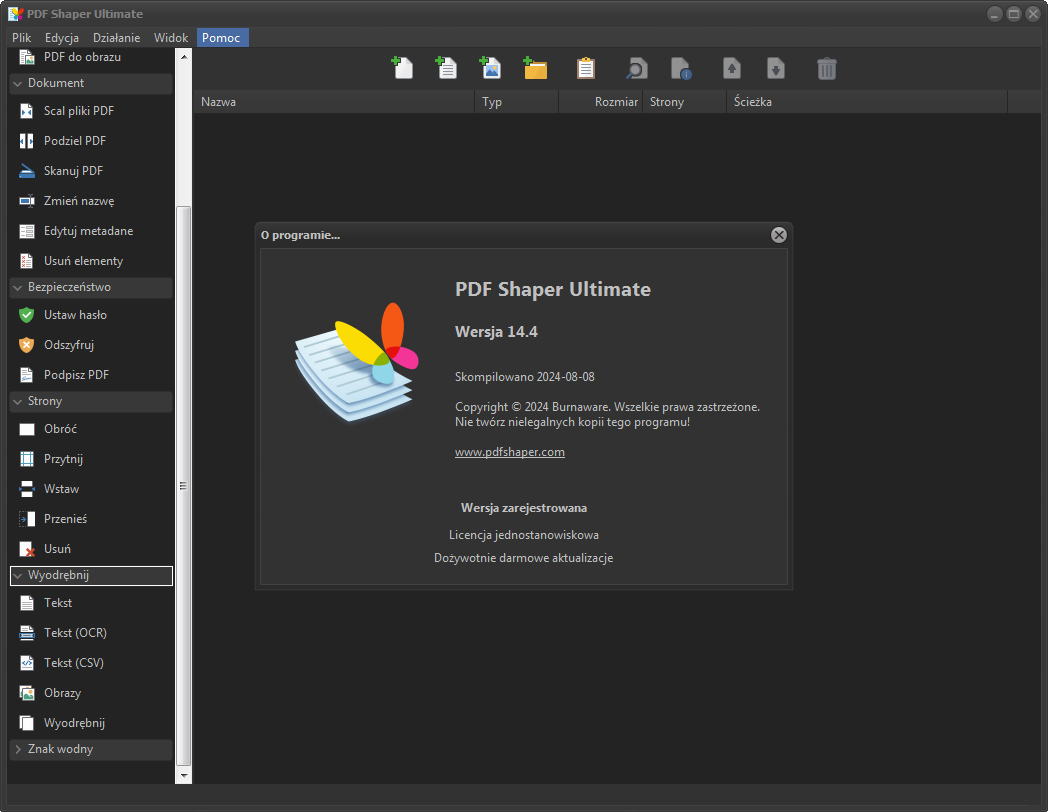This screenshot has height=812, width=1048.
Task: Open the Pomoc menu
Action: (x=221, y=38)
